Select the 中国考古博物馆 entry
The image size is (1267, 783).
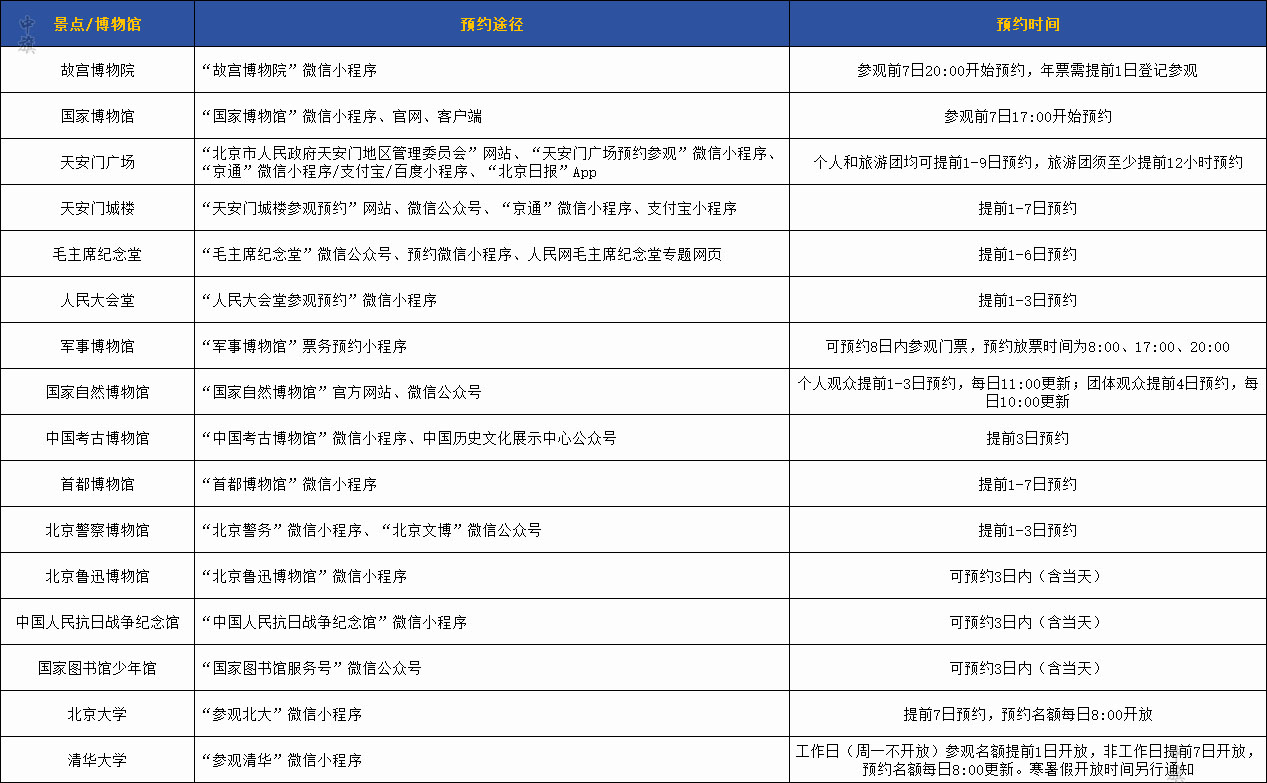(x=96, y=438)
